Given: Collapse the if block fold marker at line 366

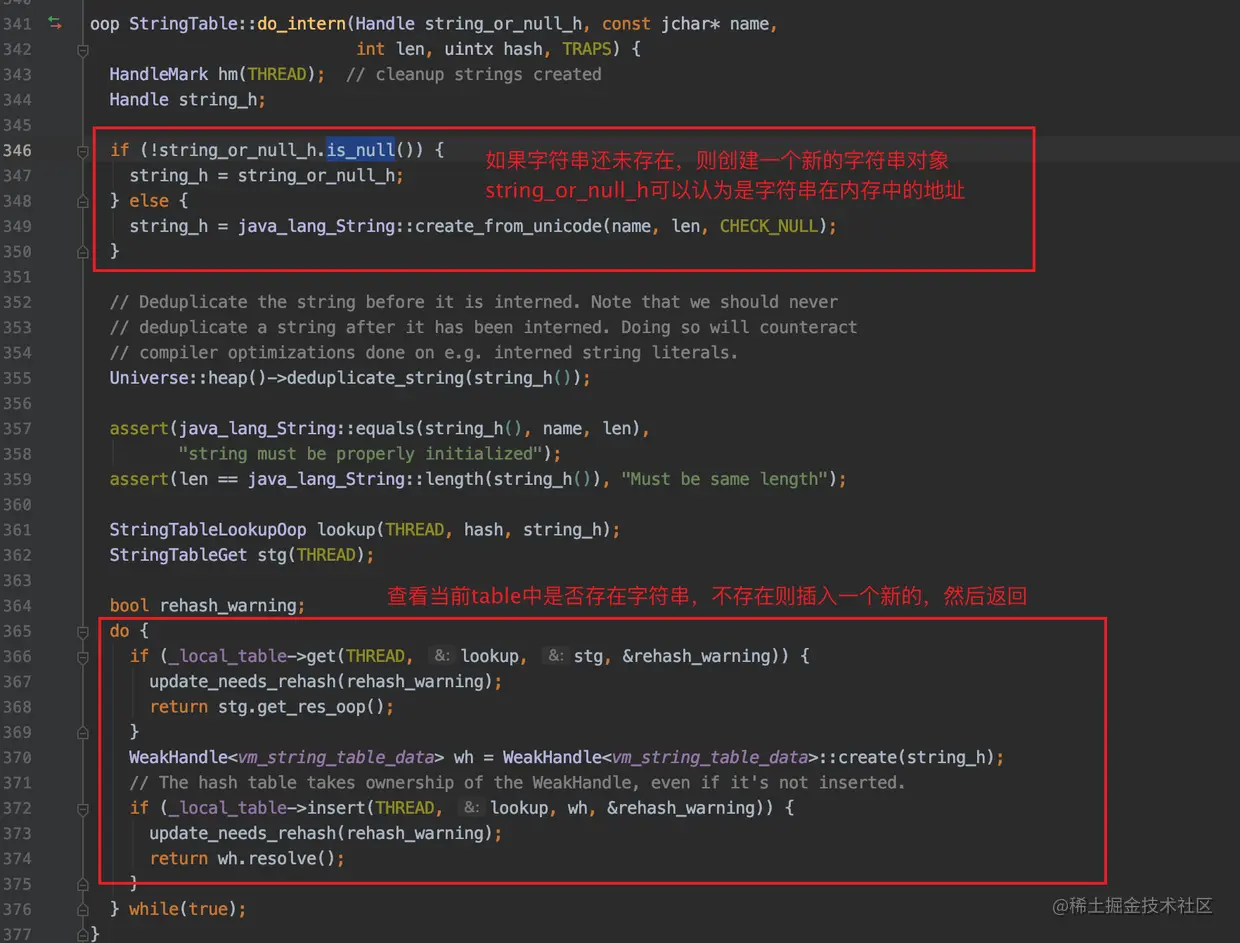Looking at the screenshot, I should coord(84,656).
